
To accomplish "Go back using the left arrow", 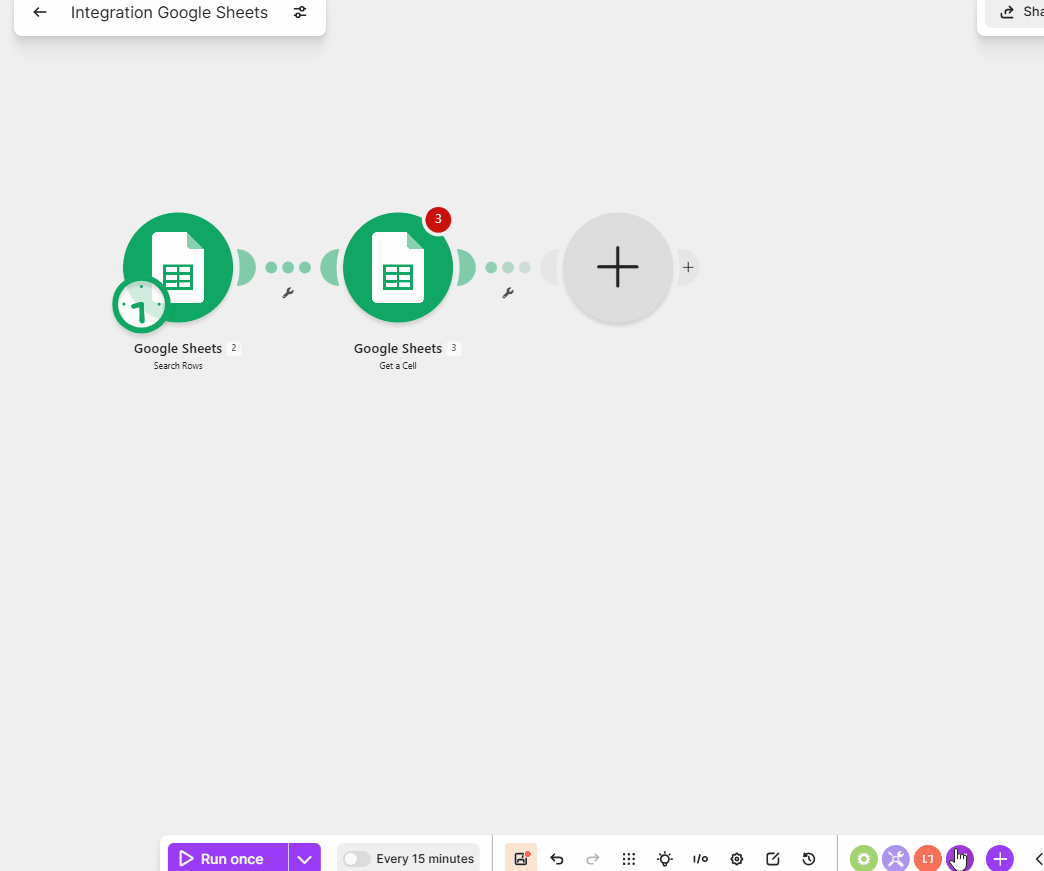I will (40, 12).
